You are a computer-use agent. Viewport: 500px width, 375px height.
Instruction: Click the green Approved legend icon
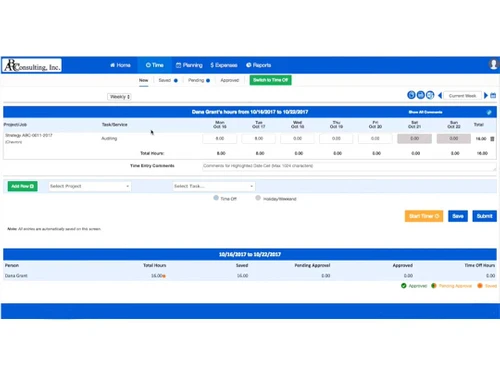coord(404,286)
